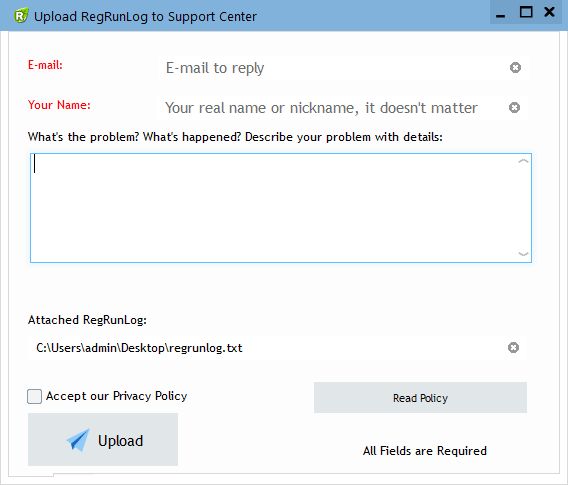Image resolution: width=568 pixels, height=485 pixels.
Task: Tick the Accept our Privacy Policy checkbox
Action: [34, 396]
